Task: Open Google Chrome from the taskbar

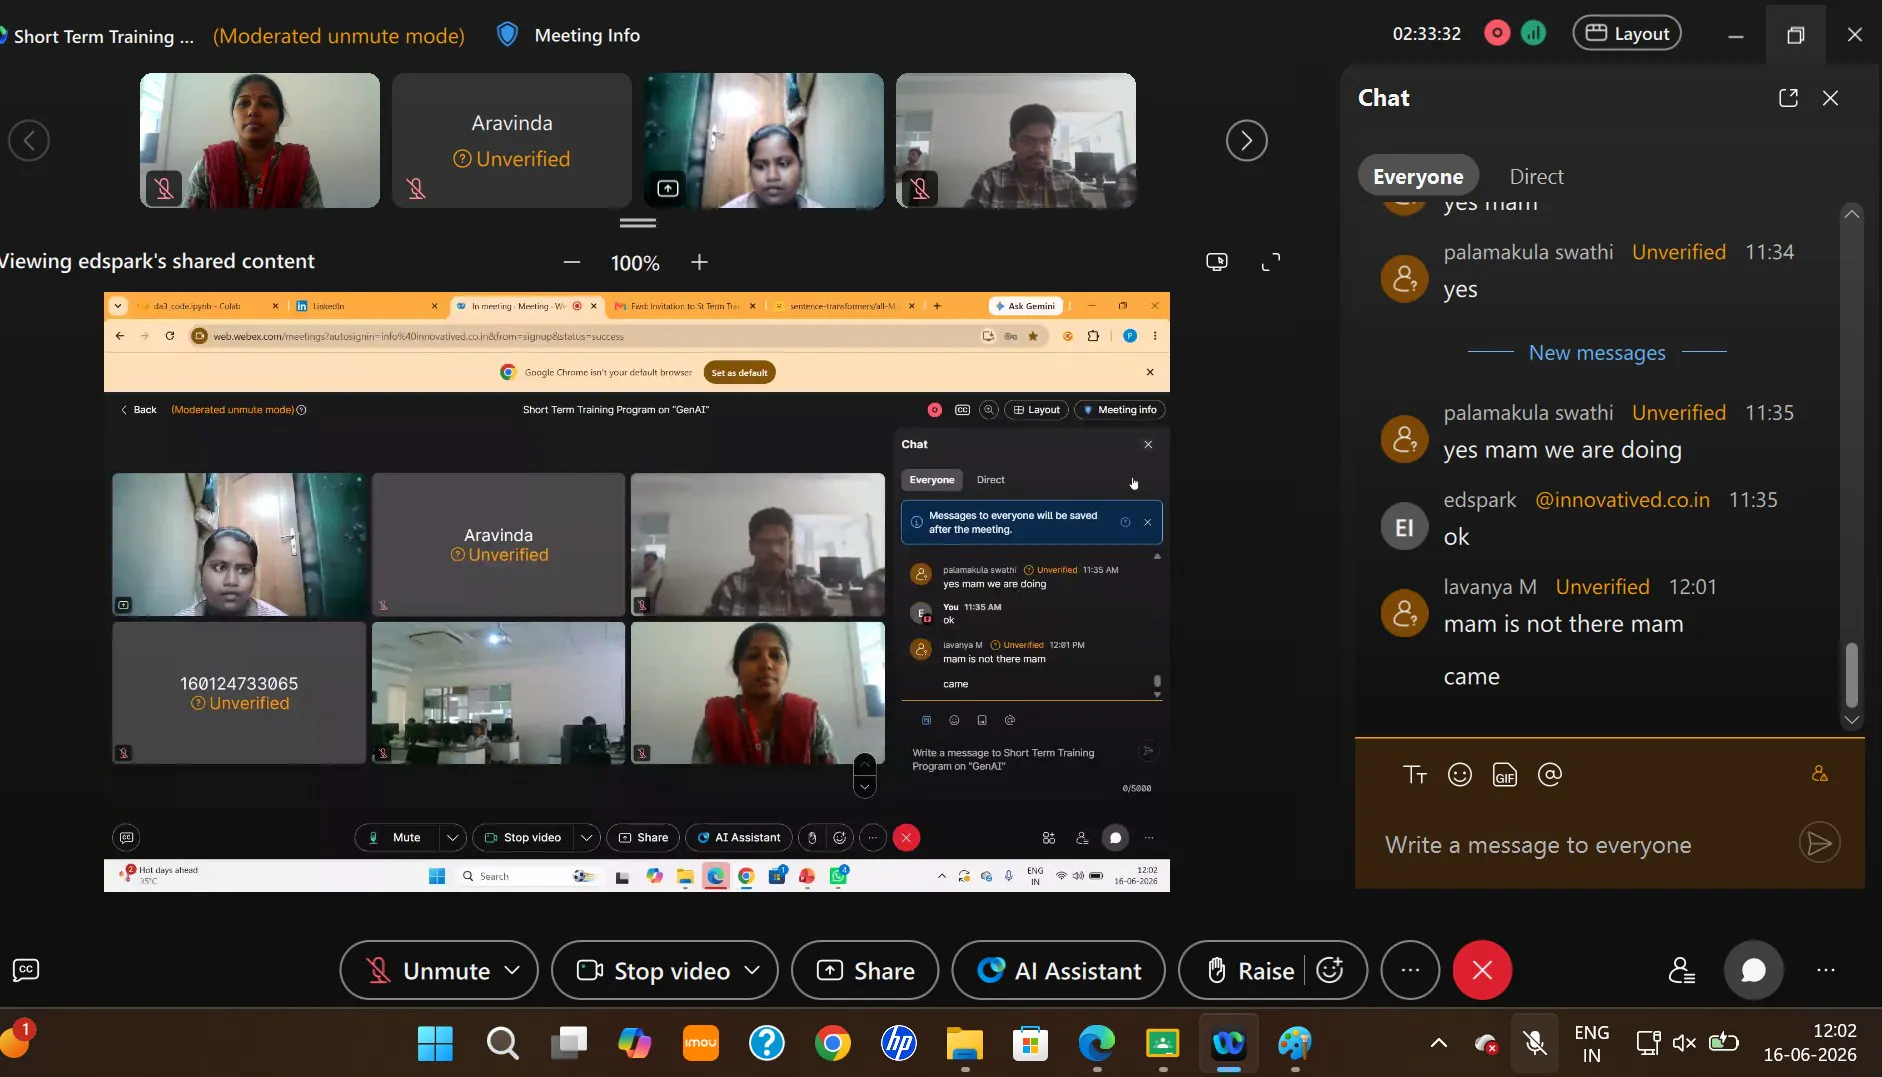Action: click(832, 1044)
